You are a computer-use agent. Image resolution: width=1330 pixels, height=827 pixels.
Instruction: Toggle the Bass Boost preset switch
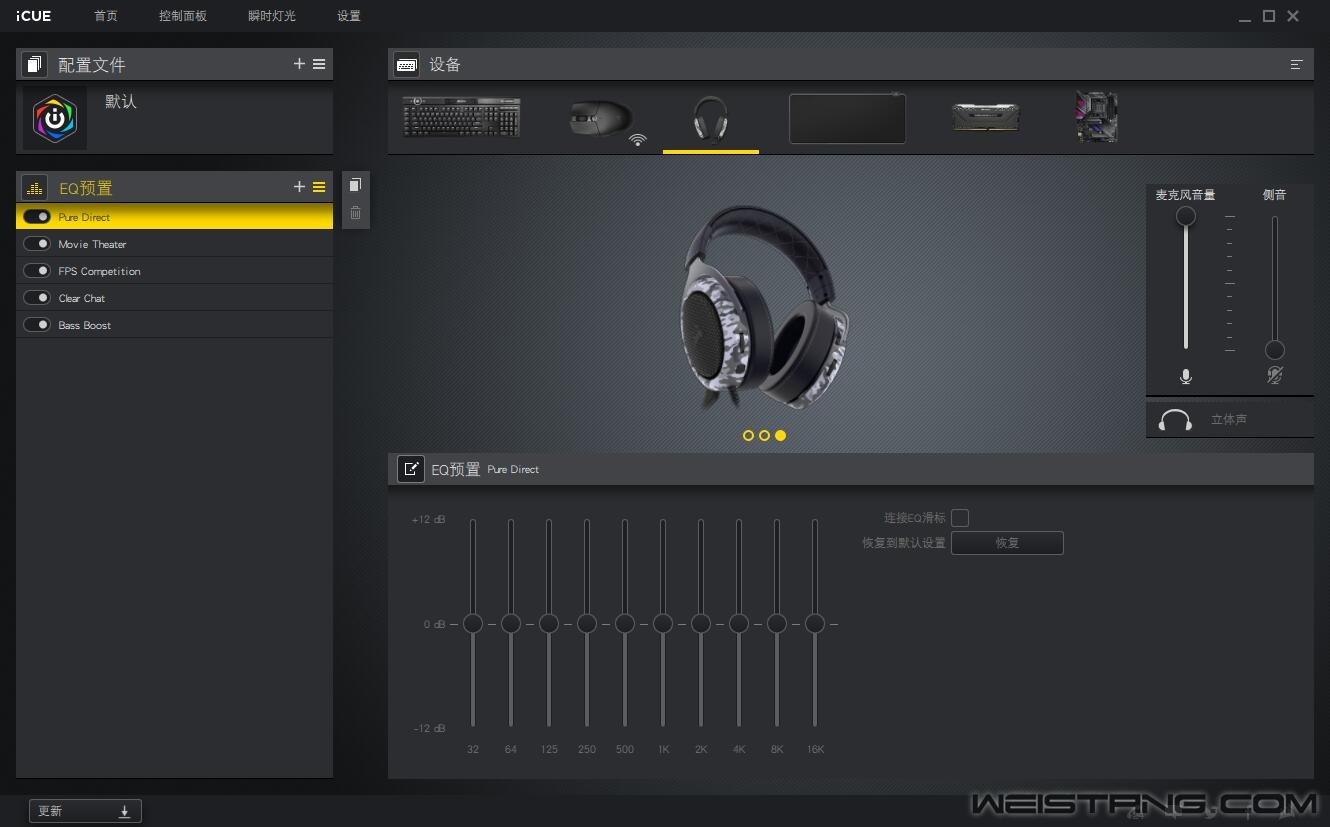37,325
